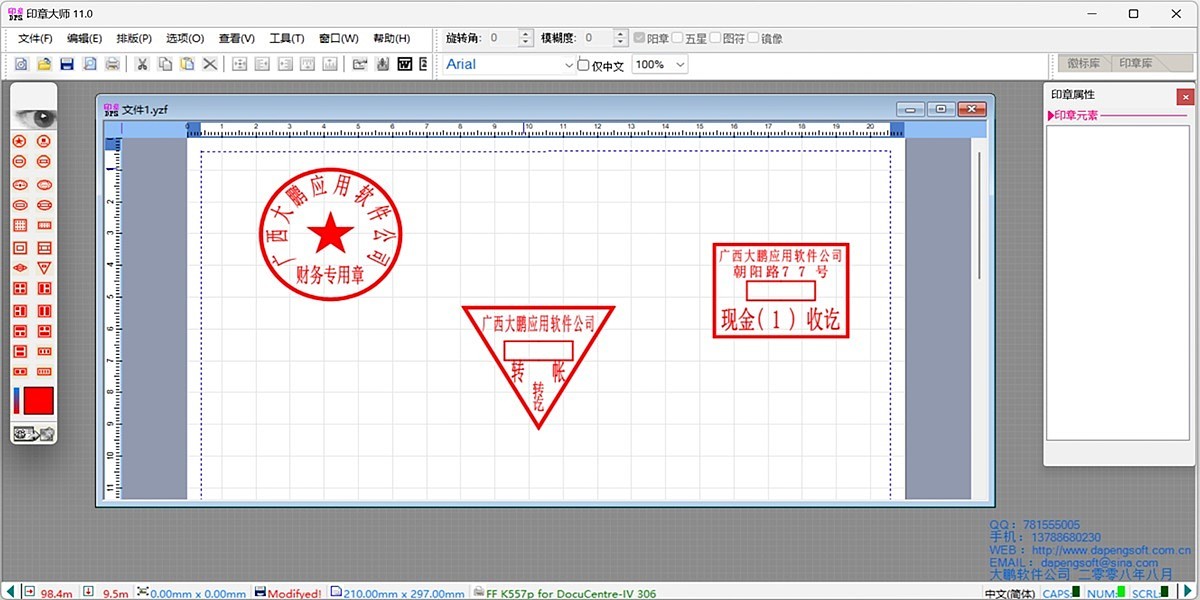Pick the inverted triangle seal template
The width and height of the screenshot is (1200, 600).
(44, 268)
